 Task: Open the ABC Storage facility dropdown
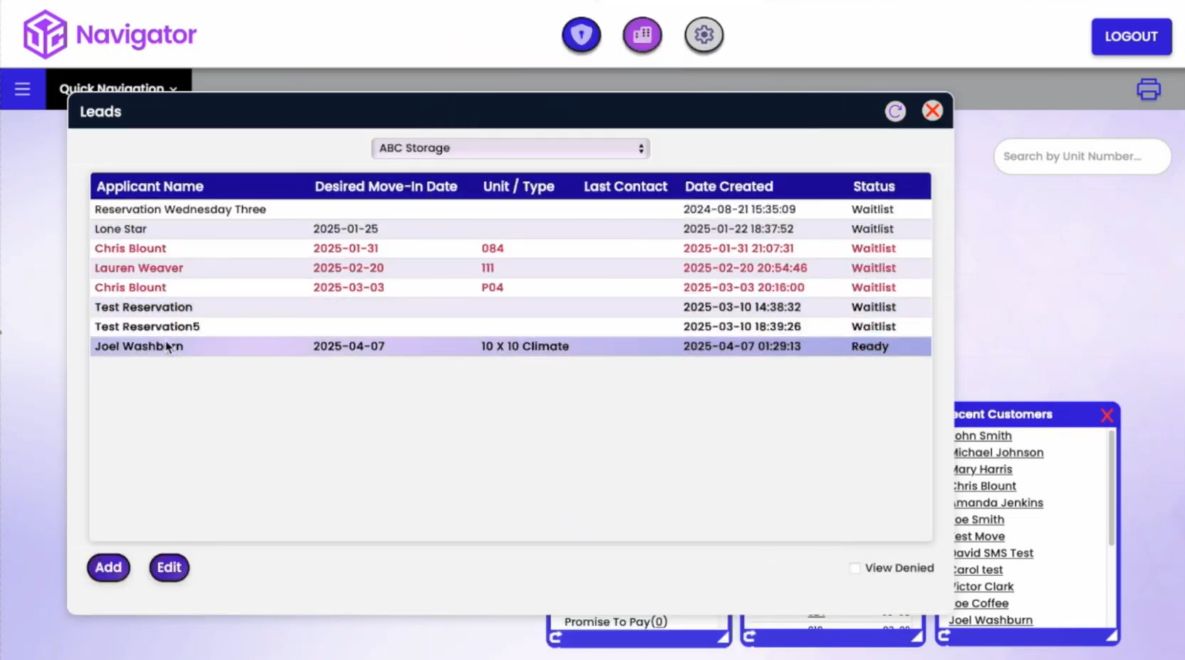510,148
